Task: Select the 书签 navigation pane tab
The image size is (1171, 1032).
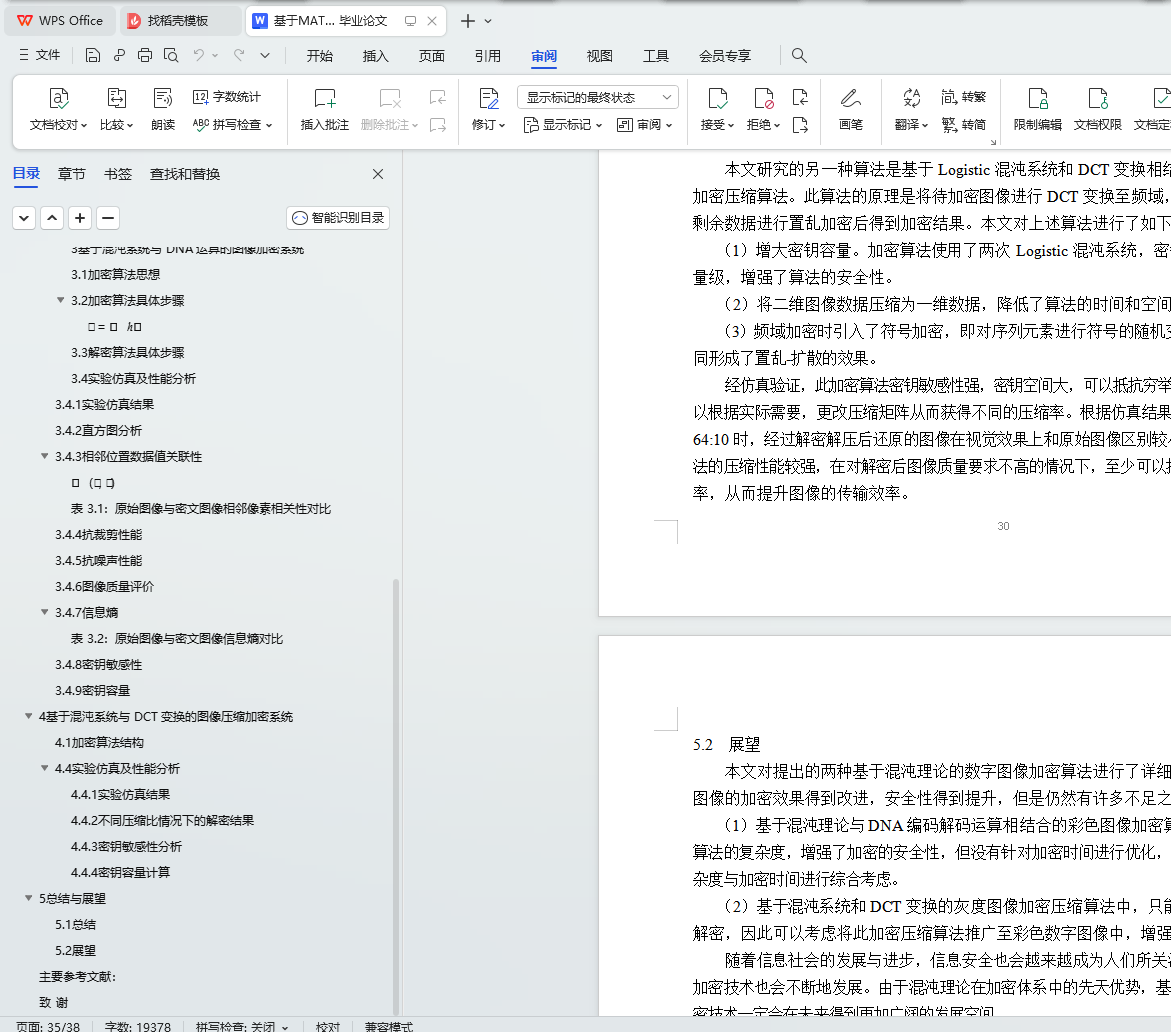Action: 118,174
